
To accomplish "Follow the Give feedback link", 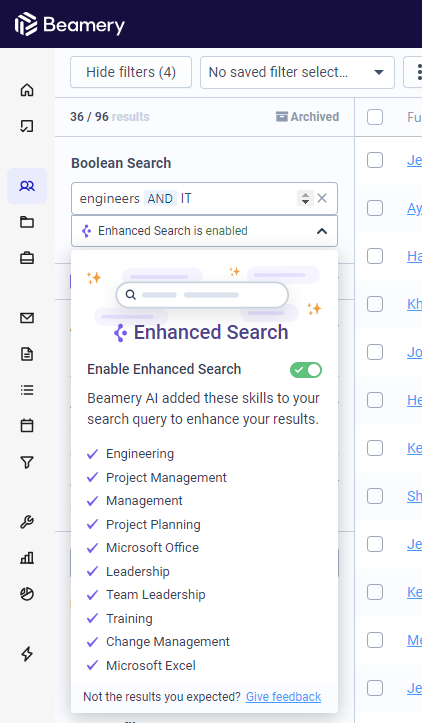I will (x=283, y=697).
